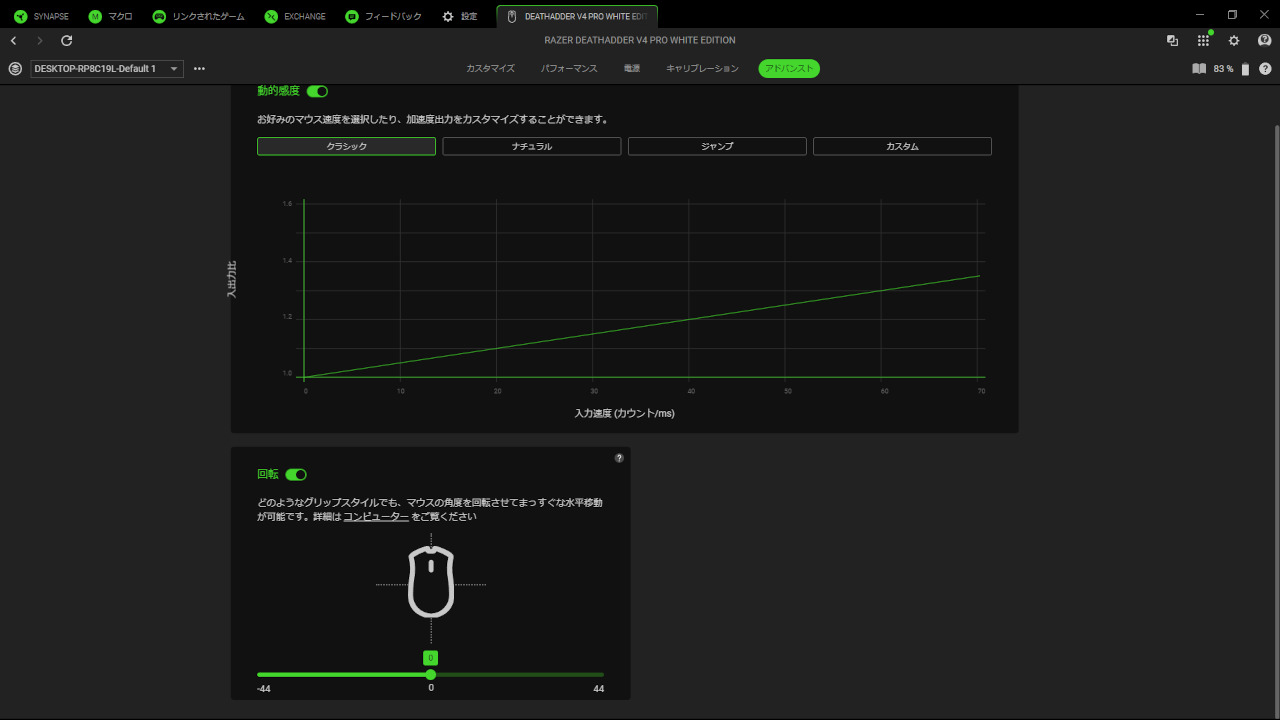Viewport: 1280px width, 720px height.
Task: Go forward with the right arrow
Action: pos(40,41)
